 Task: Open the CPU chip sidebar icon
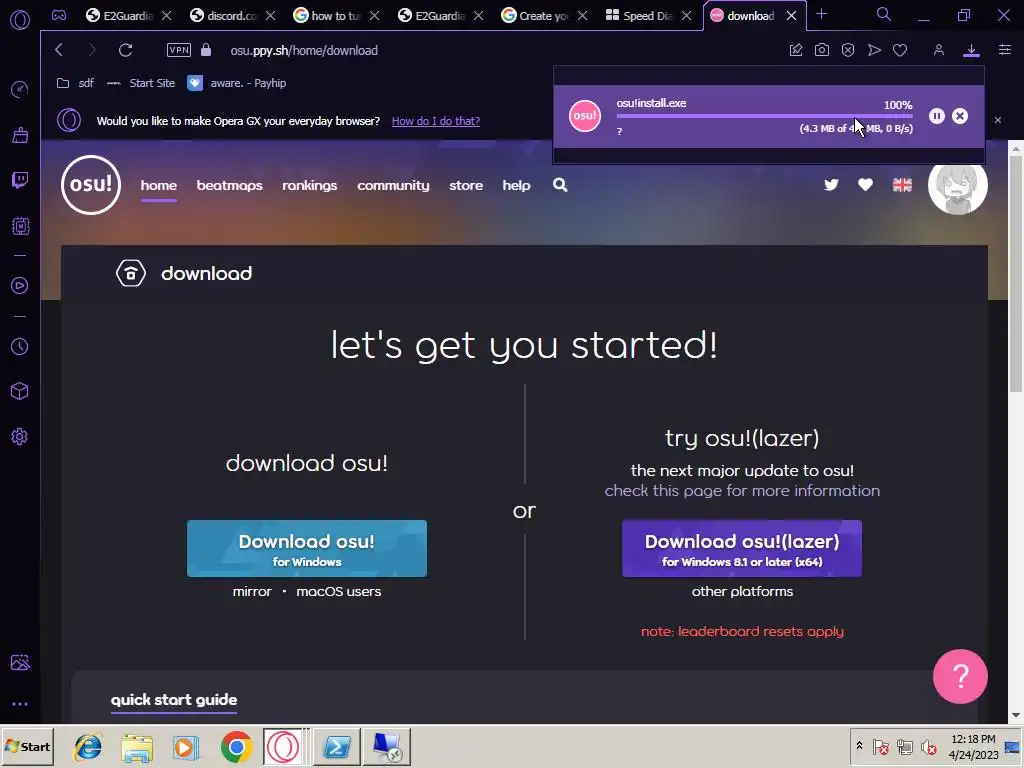20,226
